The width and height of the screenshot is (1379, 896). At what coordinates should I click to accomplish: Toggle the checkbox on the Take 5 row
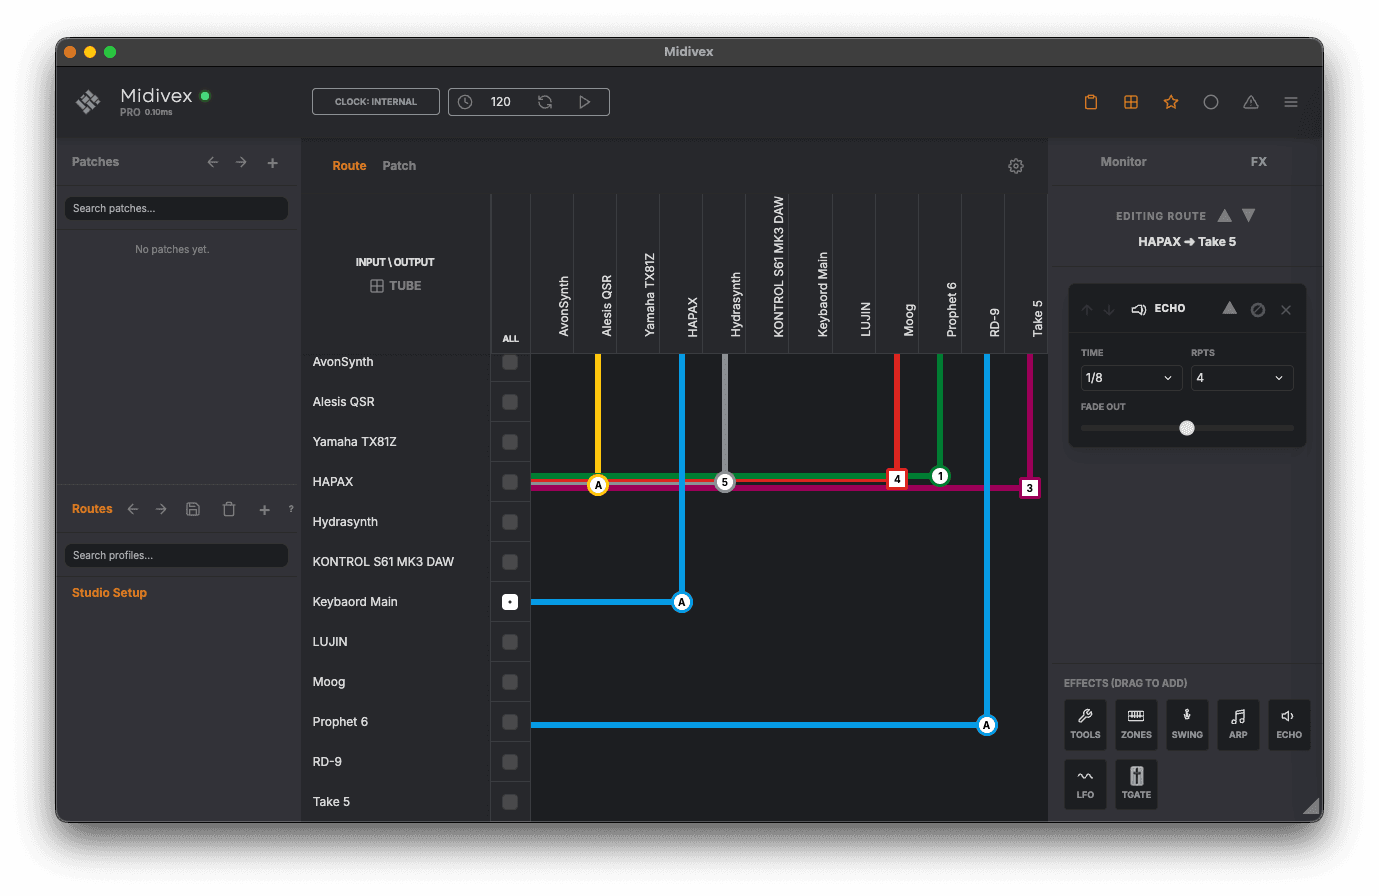click(510, 801)
